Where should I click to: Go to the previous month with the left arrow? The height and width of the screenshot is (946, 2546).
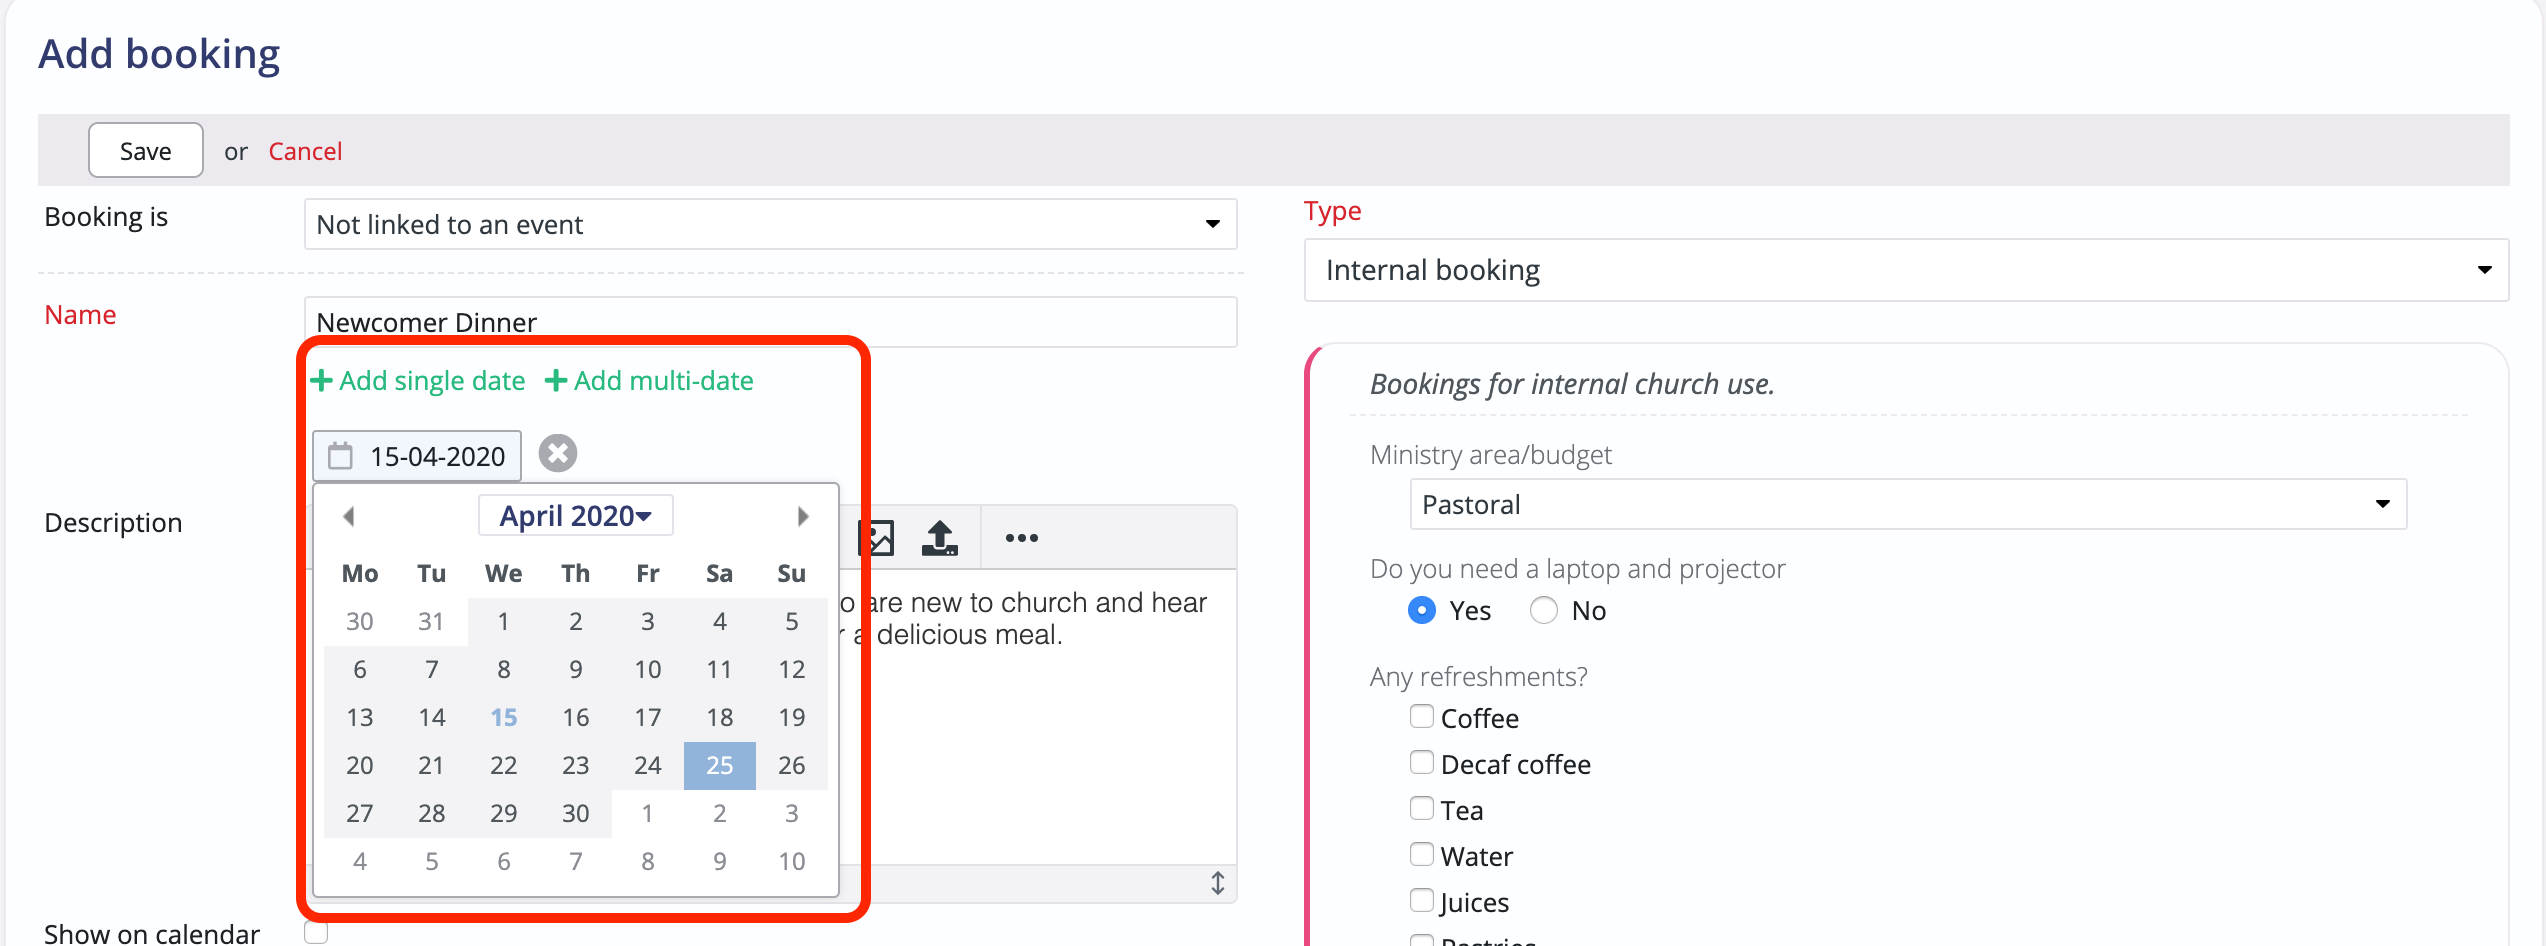tap(349, 515)
